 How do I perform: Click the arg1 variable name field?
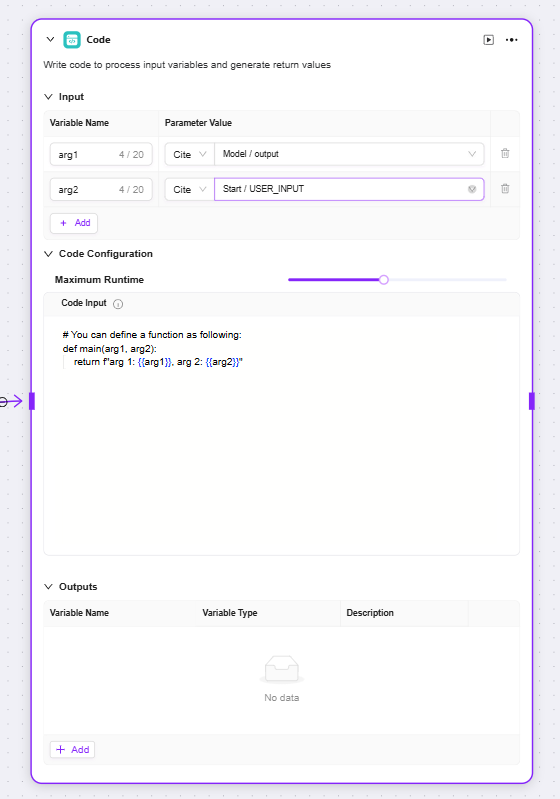(x=101, y=154)
